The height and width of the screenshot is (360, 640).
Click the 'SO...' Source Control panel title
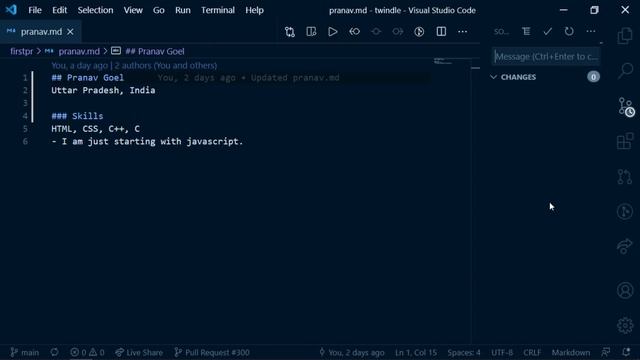[x=501, y=32]
